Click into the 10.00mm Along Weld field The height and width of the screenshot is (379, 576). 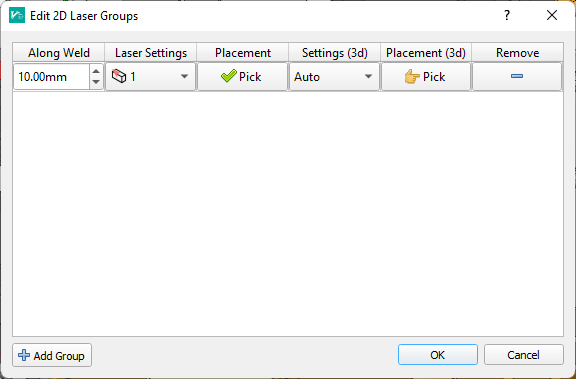(51, 77)
